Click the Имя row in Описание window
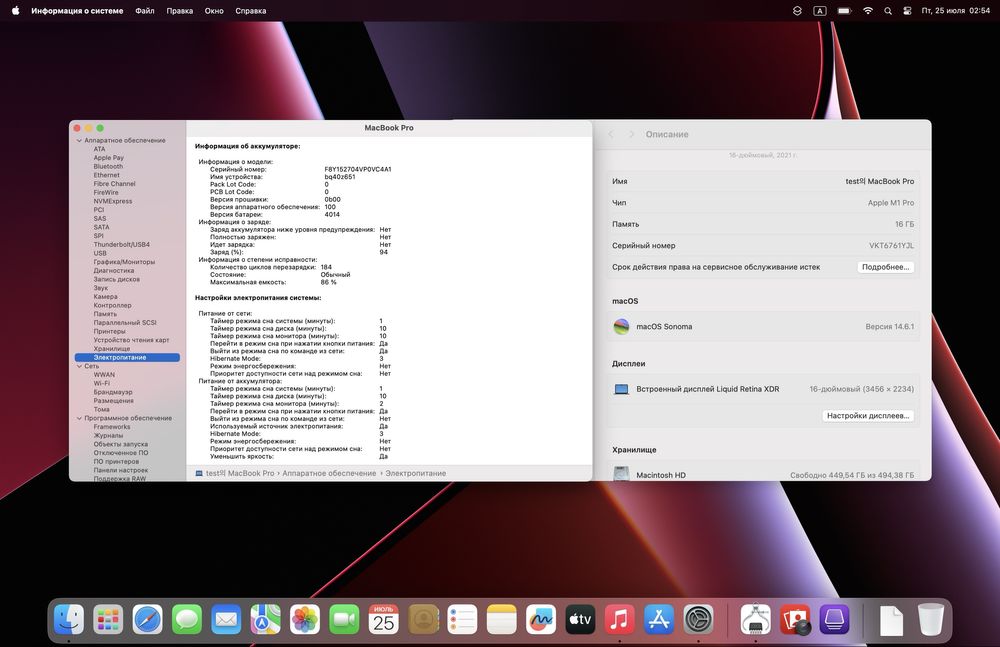Image resolution: width=1000 pixels, height=647 pixels. [763, 181]
